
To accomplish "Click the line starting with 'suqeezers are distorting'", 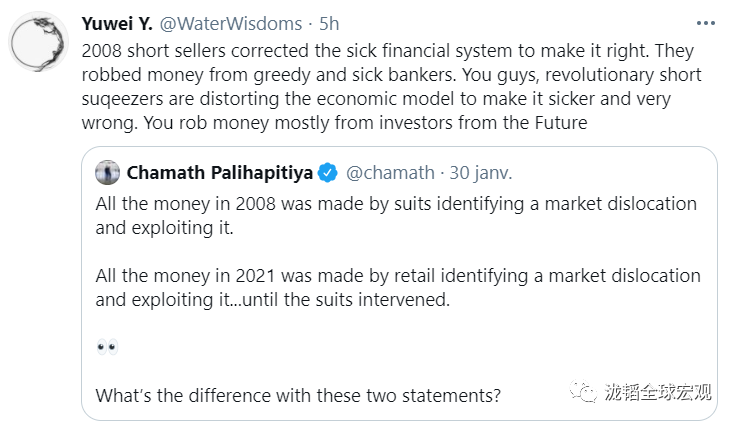I will point(401,99).
